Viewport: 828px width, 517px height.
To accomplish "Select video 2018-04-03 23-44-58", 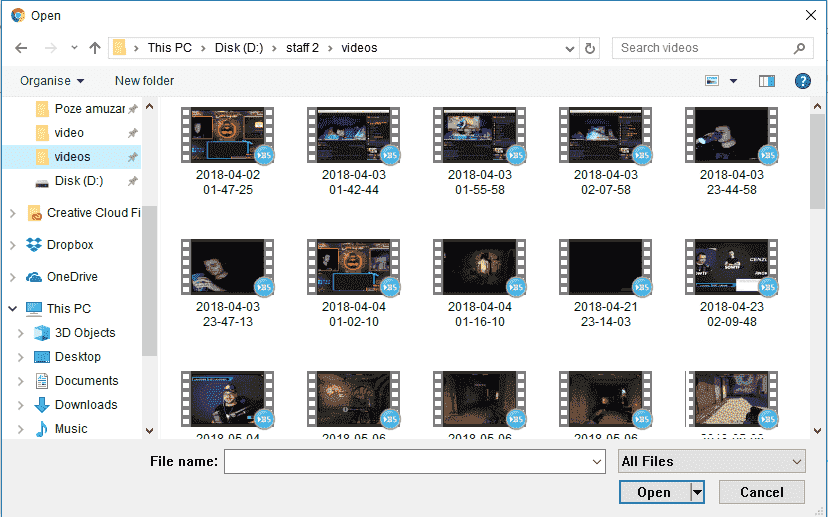I will pos(731,152).
